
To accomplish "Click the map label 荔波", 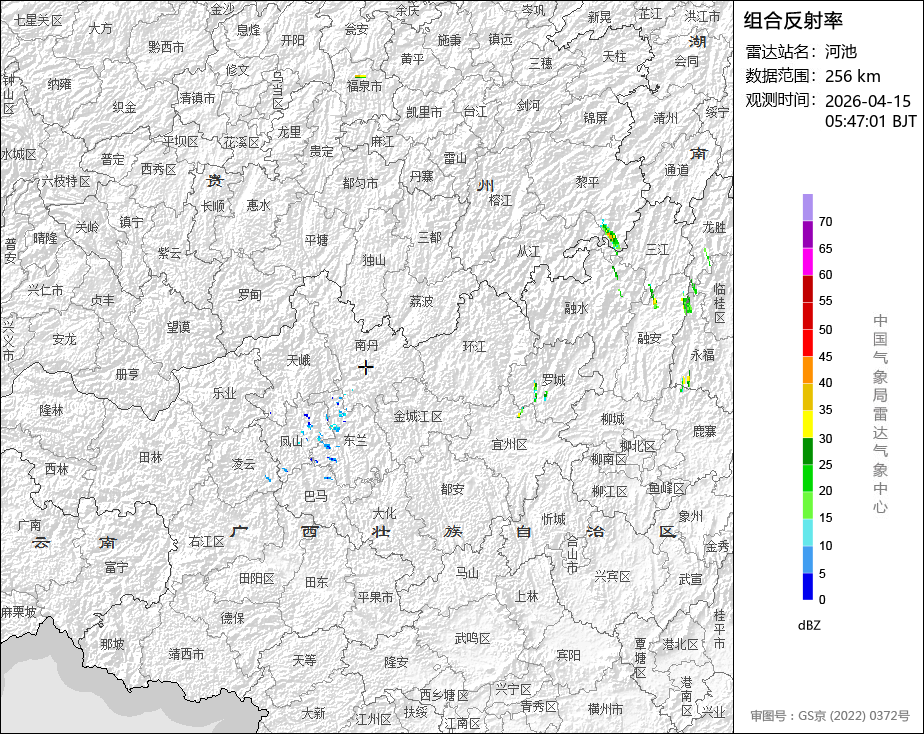I will (421, 302).
